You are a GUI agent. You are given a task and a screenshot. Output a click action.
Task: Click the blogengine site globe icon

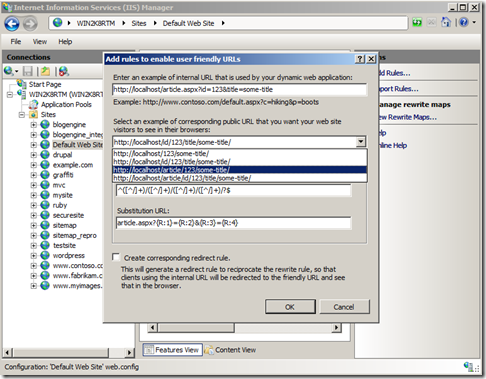coord(45,125)
